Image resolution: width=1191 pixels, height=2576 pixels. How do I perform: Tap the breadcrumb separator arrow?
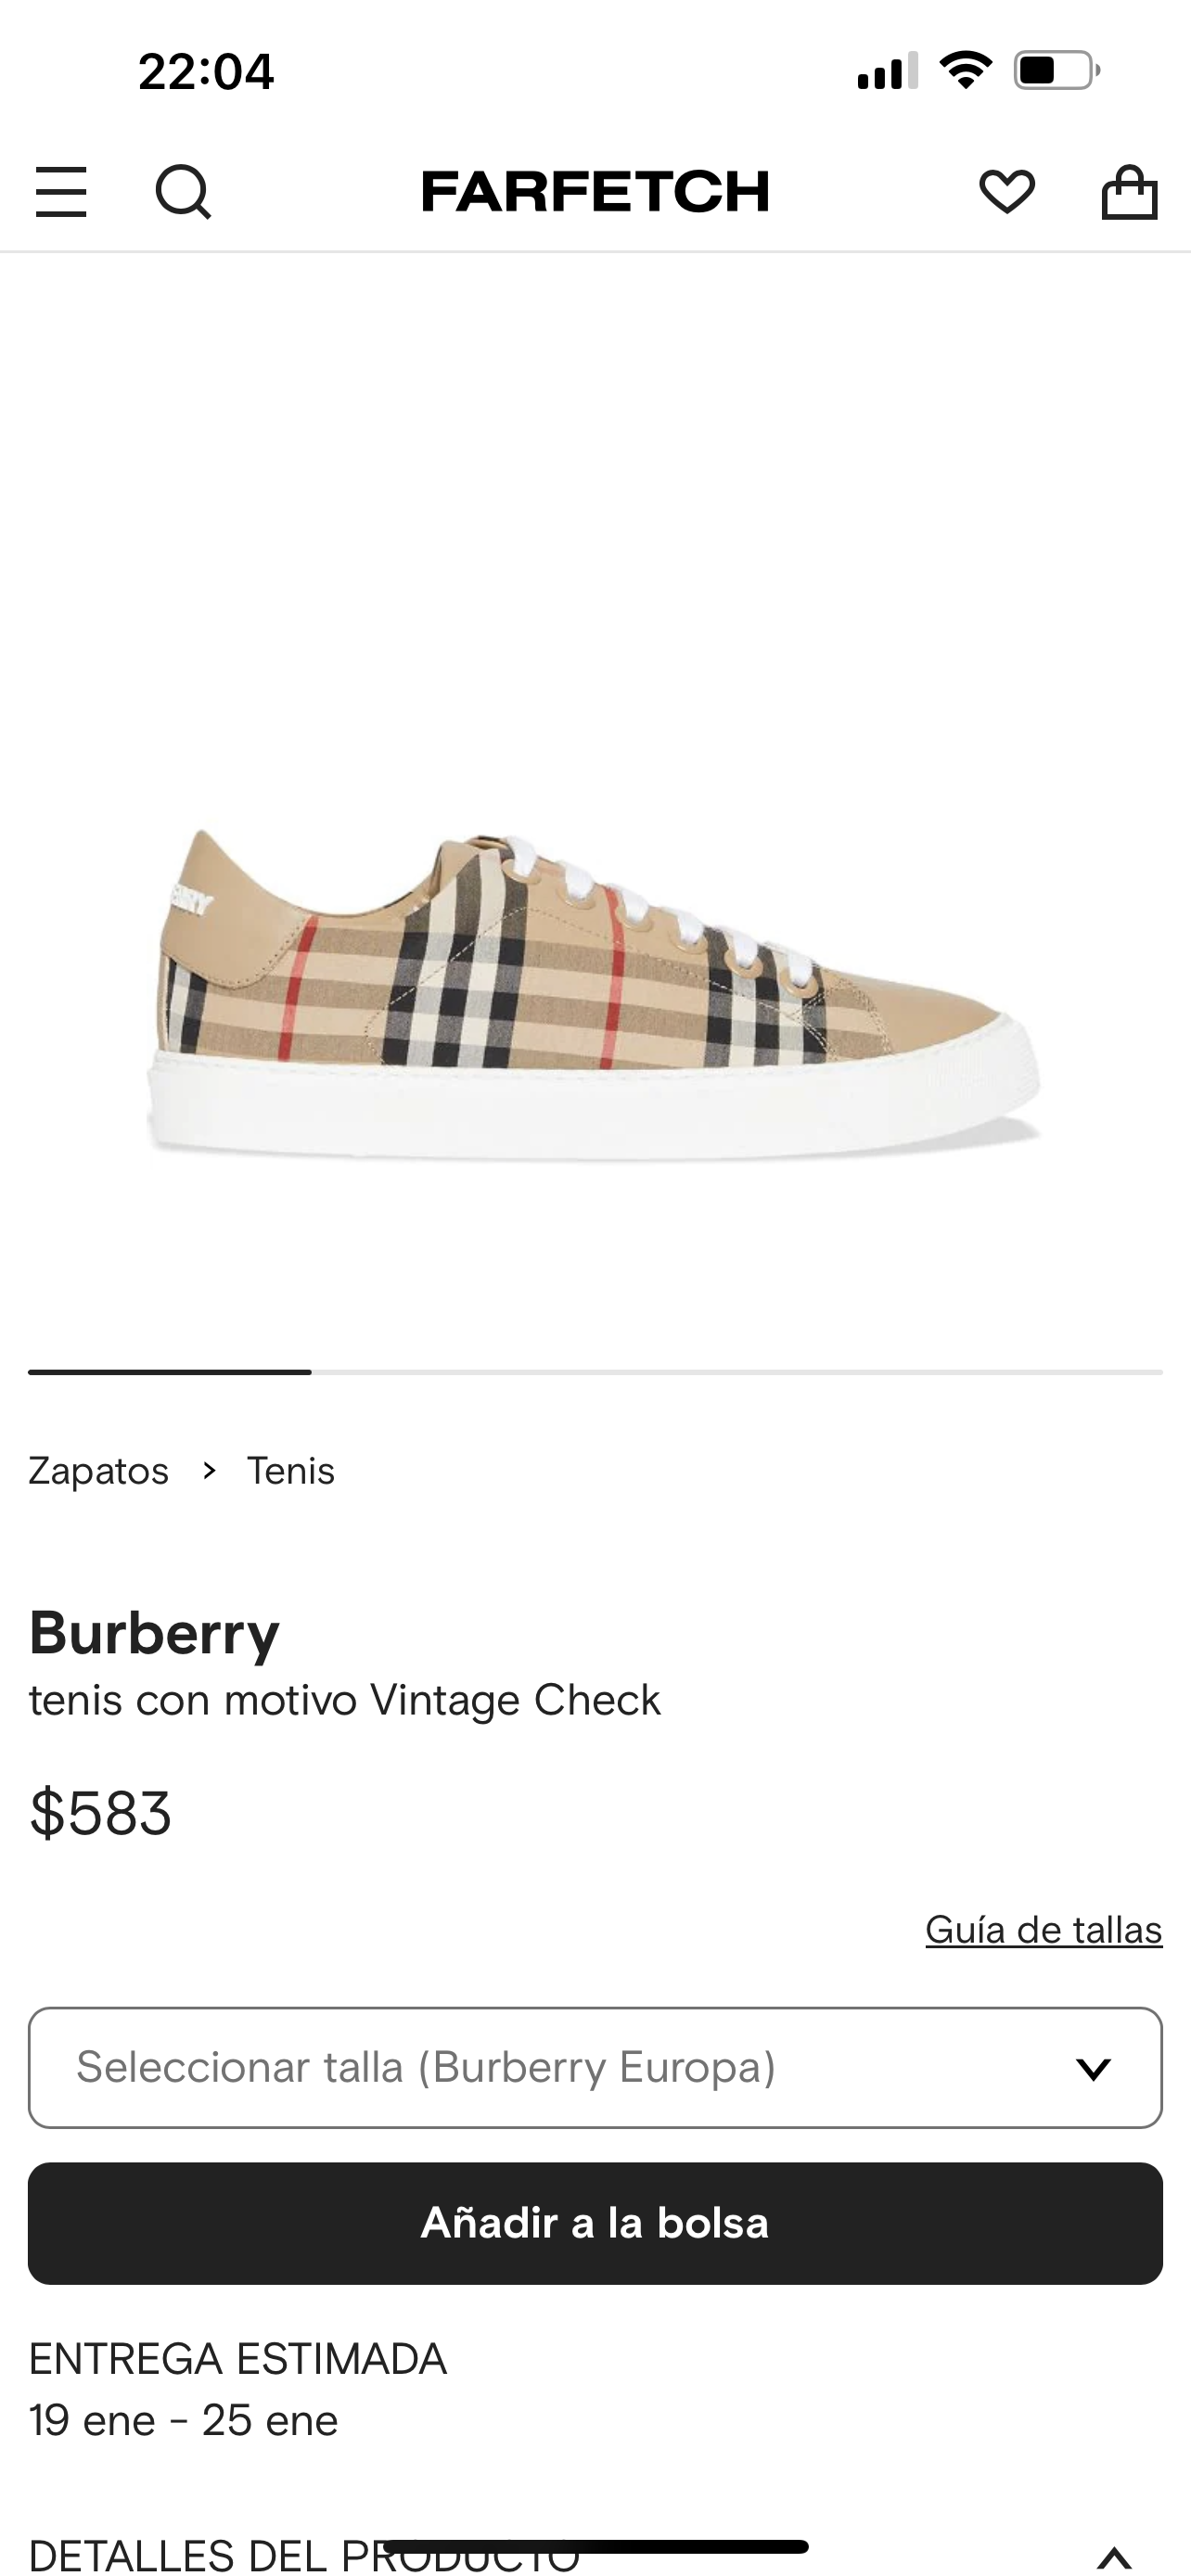pyautogui.click(x=210, y=1471)
